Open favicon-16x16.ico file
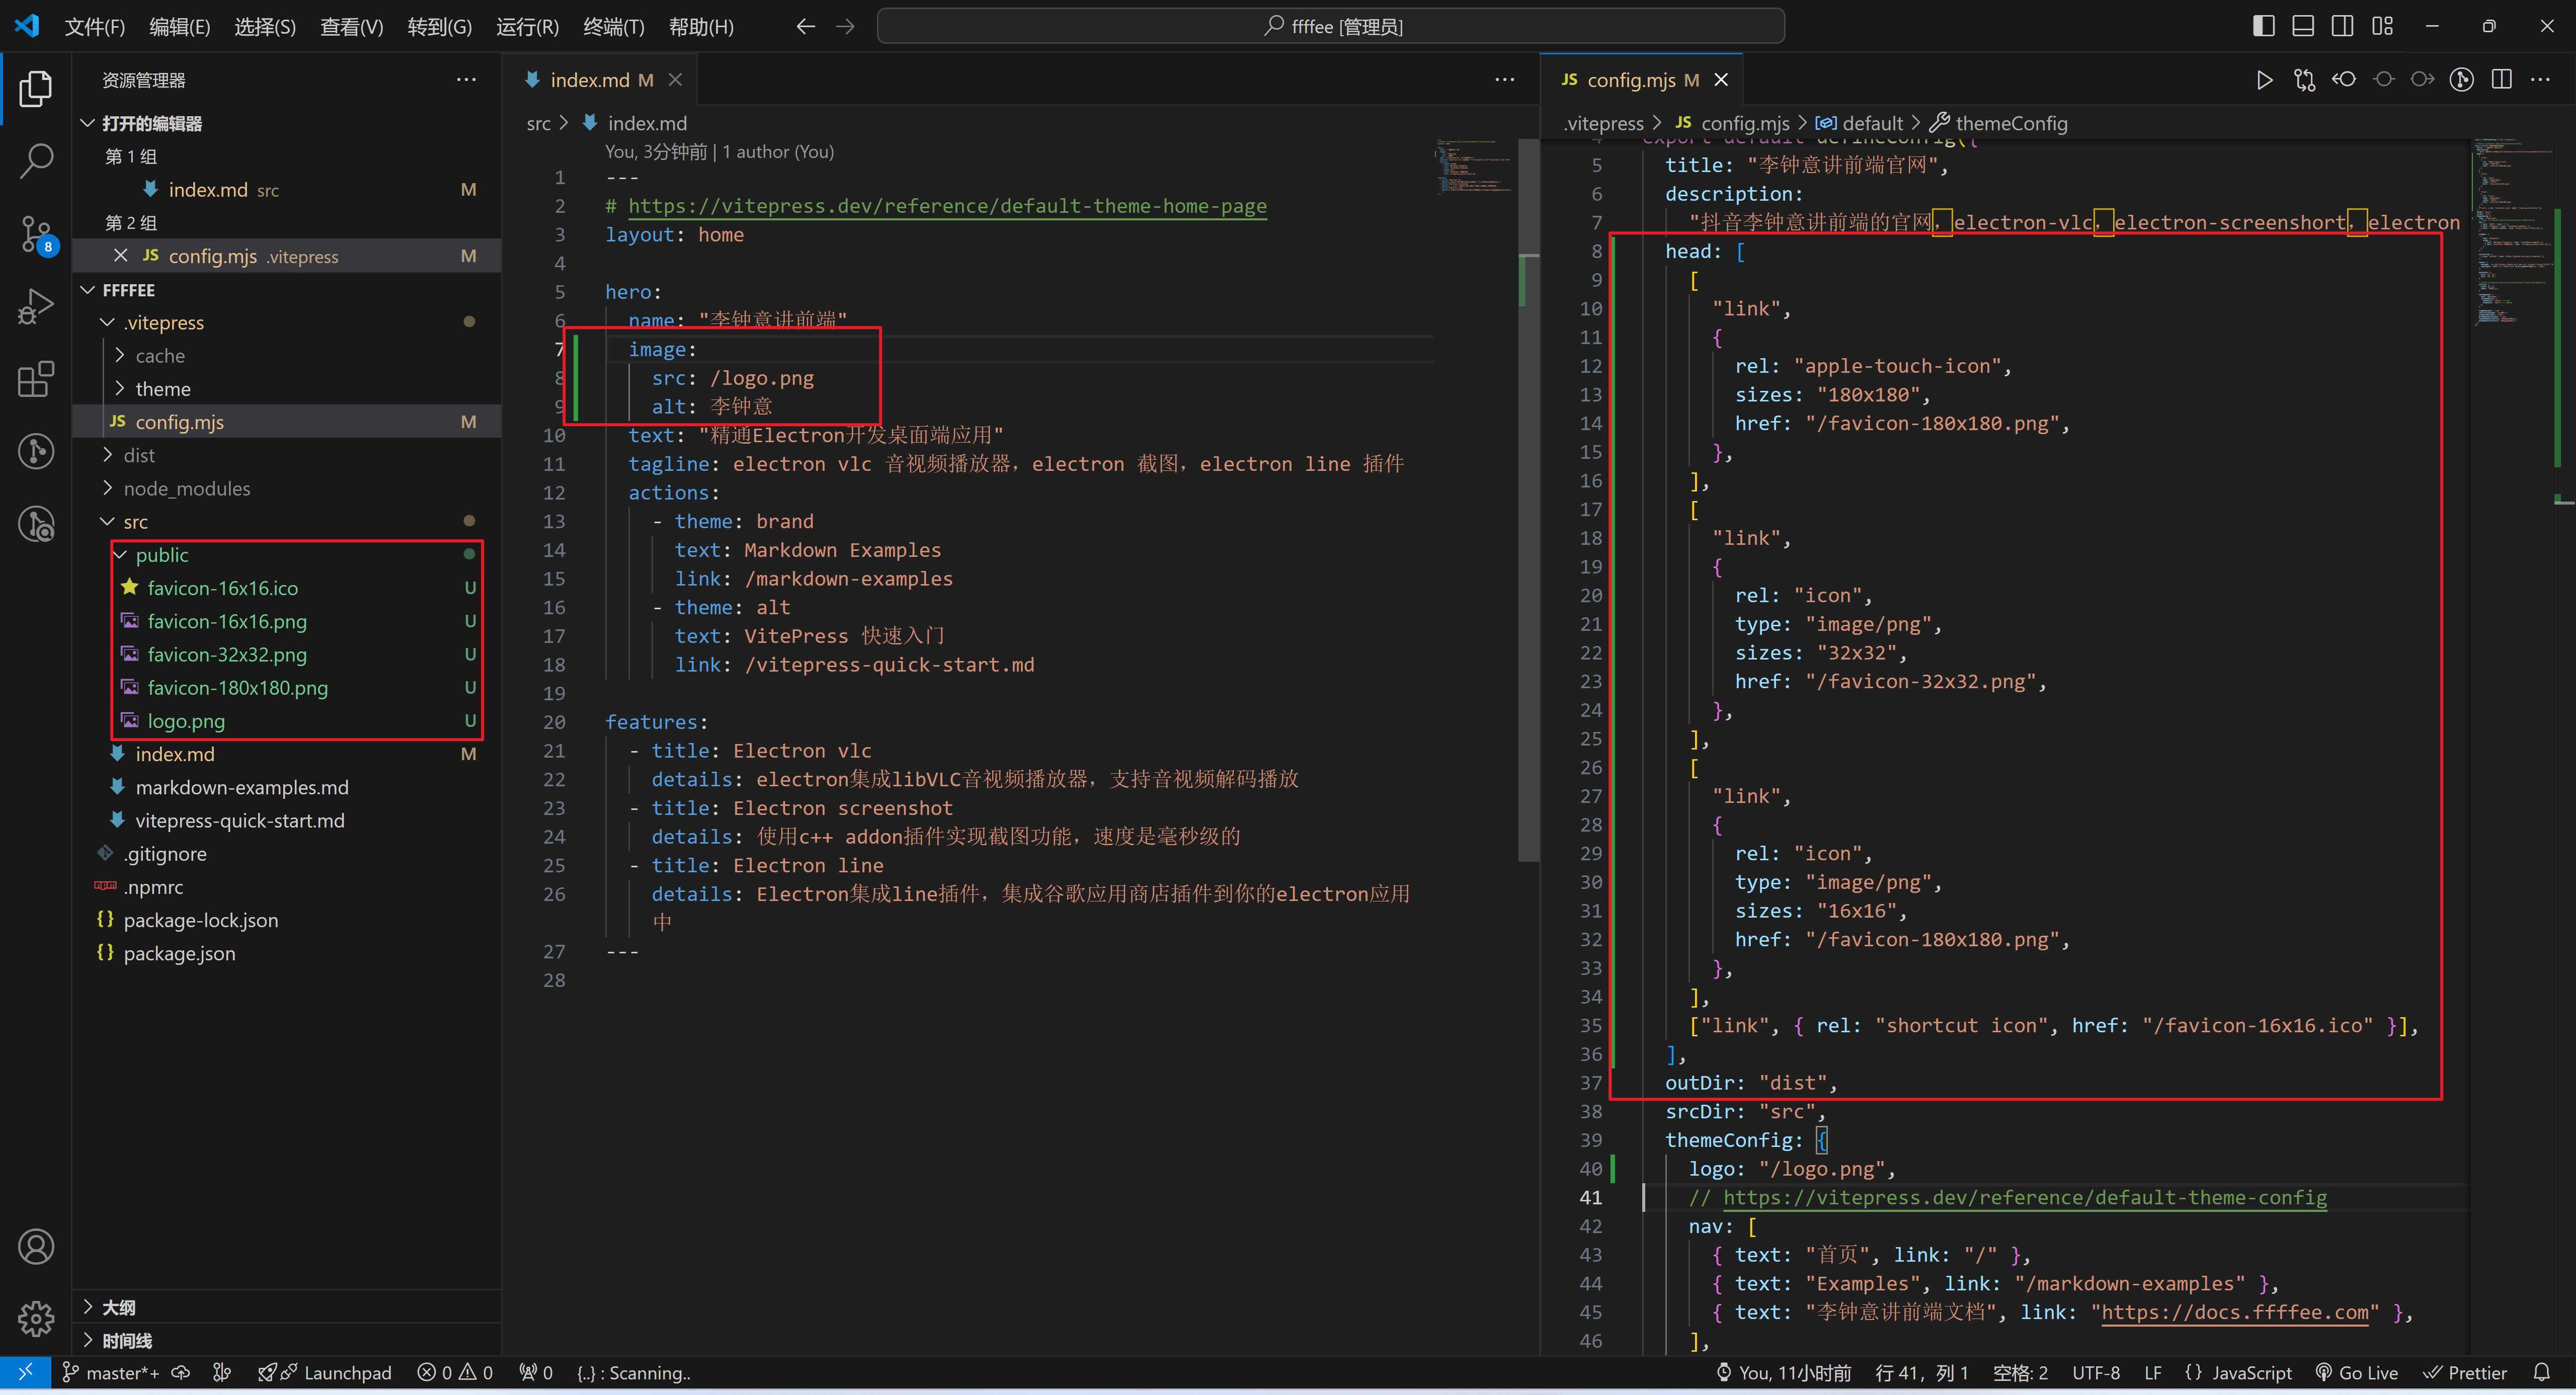This screenshot has height=1395, width=2576. 222,588
